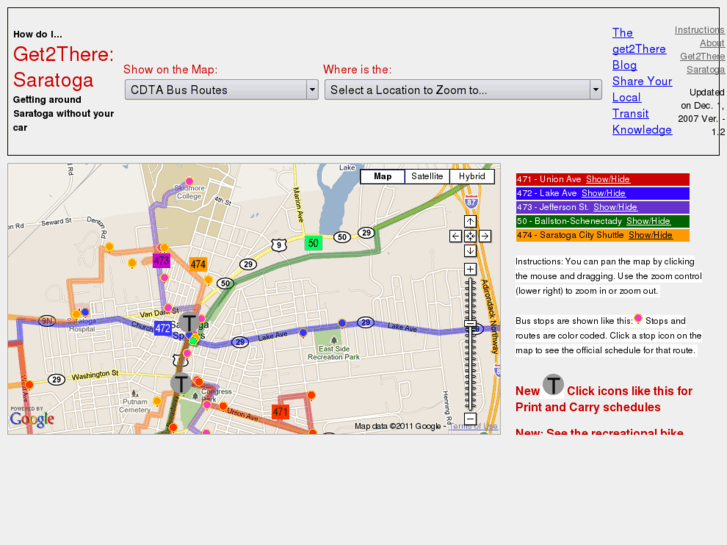Click the pink bus stop at Skidmore College
The height and width of the screenshot is (545, 727).
[x=189, y=181]
